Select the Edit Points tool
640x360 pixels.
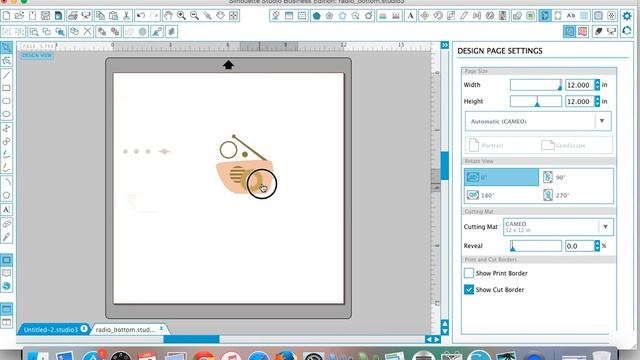(x=7, y=61)
